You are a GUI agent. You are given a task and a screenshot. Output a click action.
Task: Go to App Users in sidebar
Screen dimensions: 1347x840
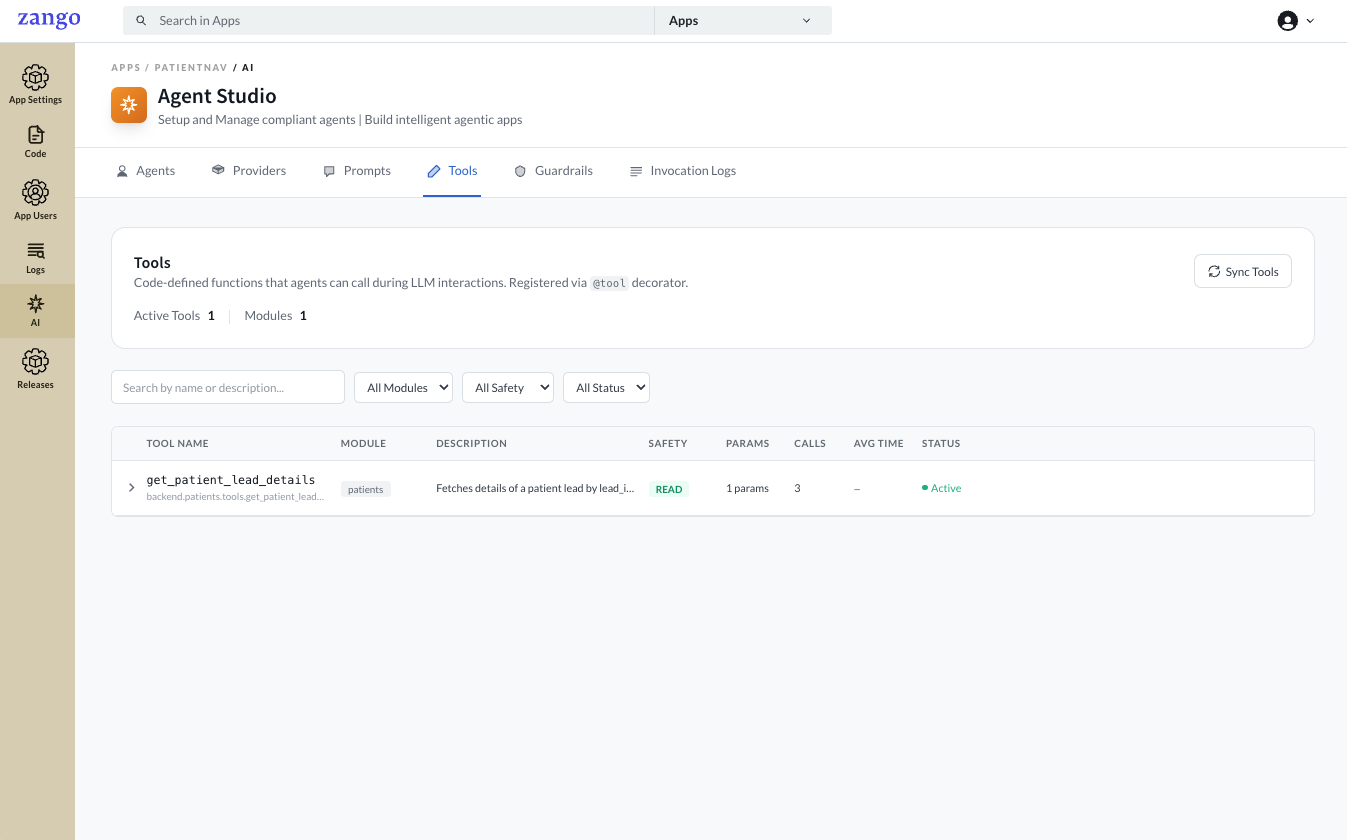coord(36,200)
